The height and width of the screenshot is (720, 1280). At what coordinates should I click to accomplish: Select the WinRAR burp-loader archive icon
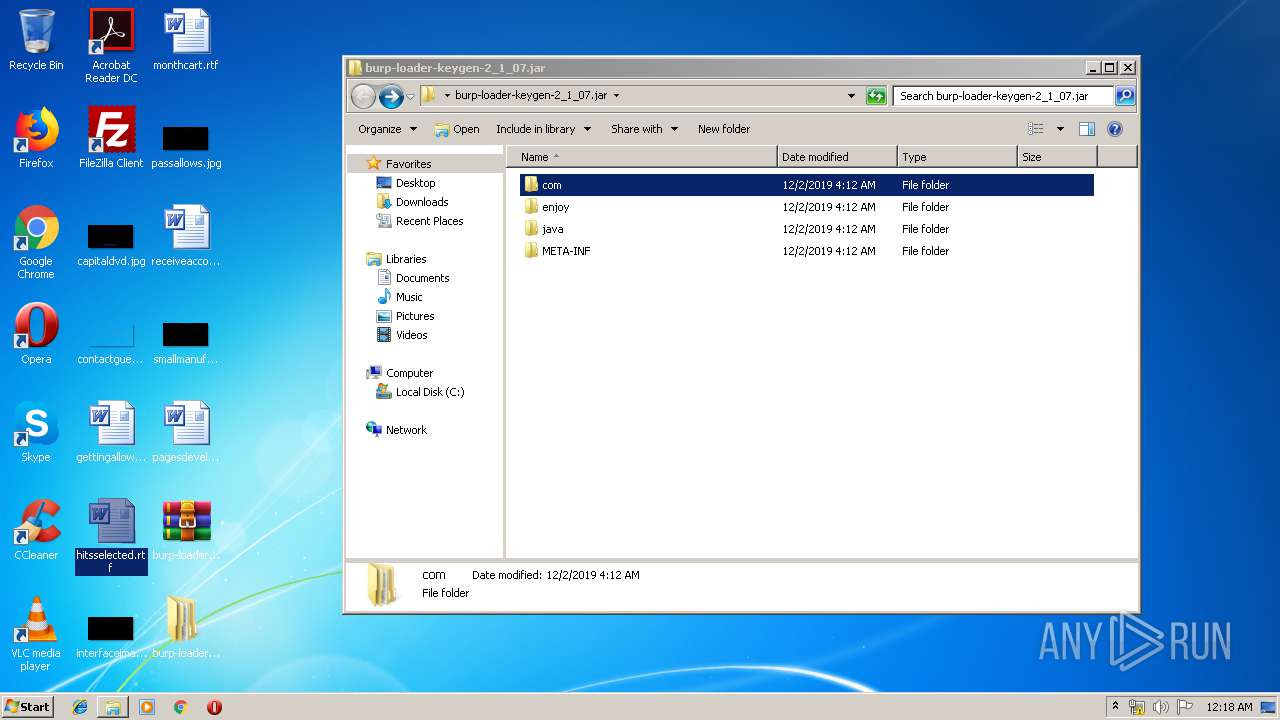(x=186, y=530)
